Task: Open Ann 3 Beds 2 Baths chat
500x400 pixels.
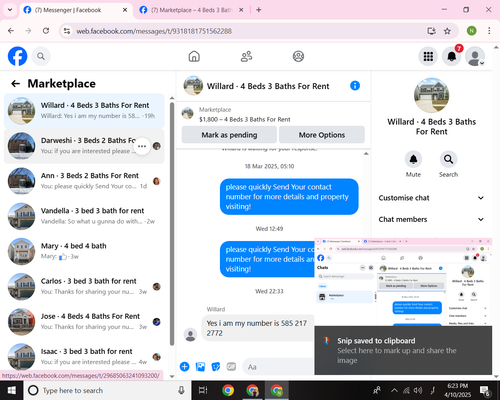Action: coord(84,181)
